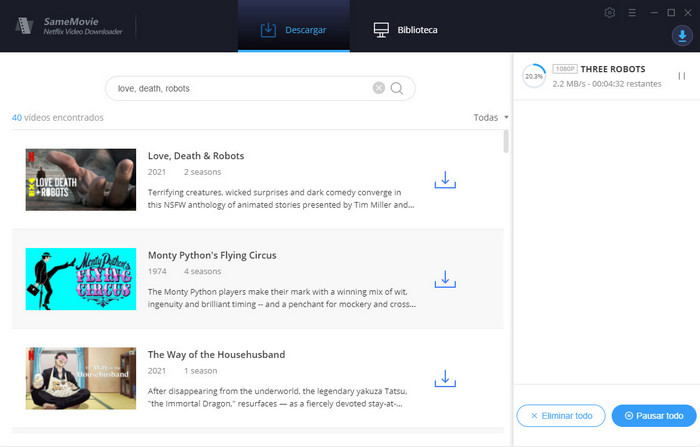Maximize the SameMovie window
Viewport: 700px width, 447px height.
[671, 13]
